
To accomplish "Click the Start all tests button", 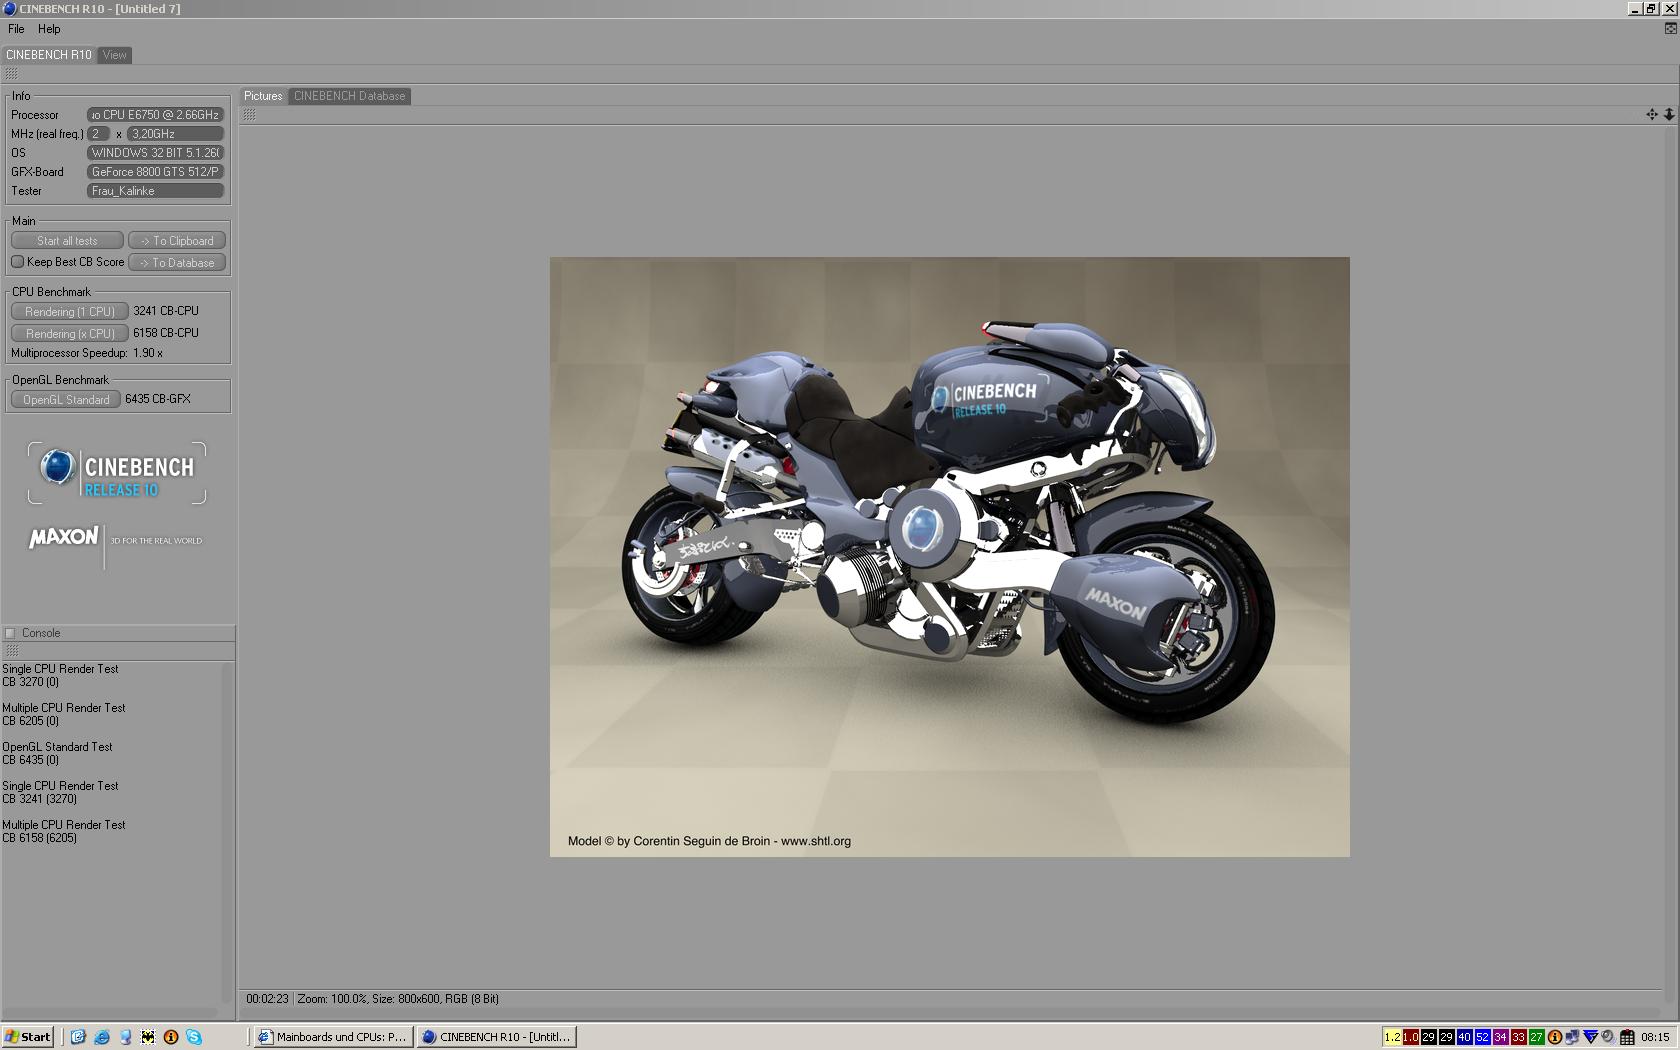I will (x=67, y=241).
